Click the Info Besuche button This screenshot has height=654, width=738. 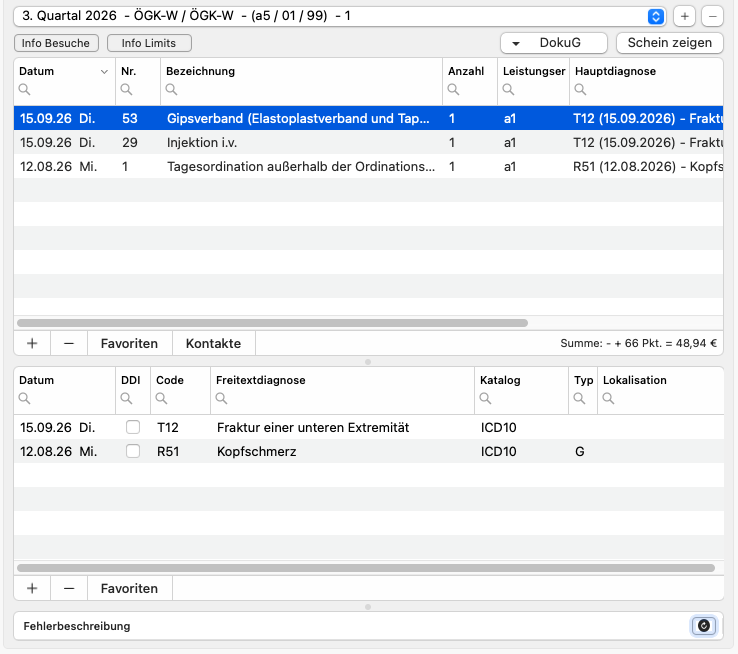[56, 43]
